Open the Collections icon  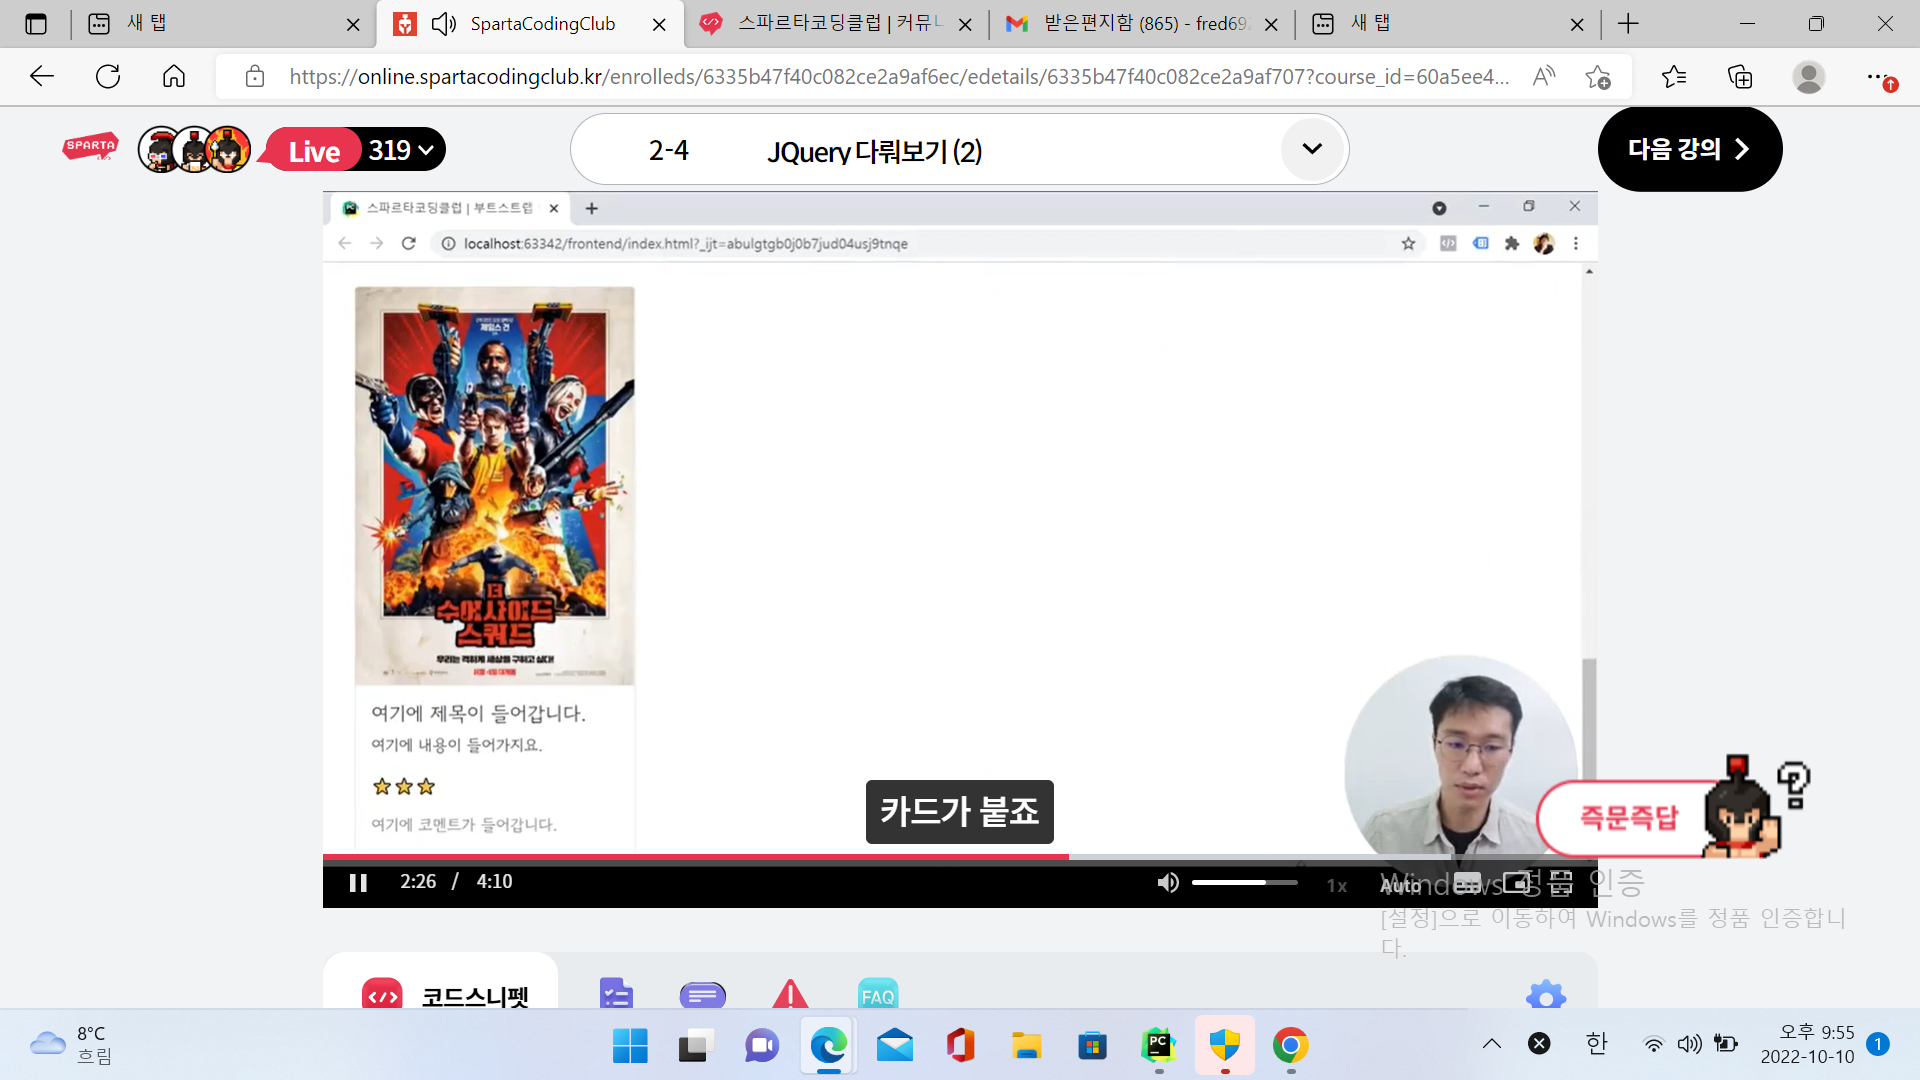pos(1740,77)
